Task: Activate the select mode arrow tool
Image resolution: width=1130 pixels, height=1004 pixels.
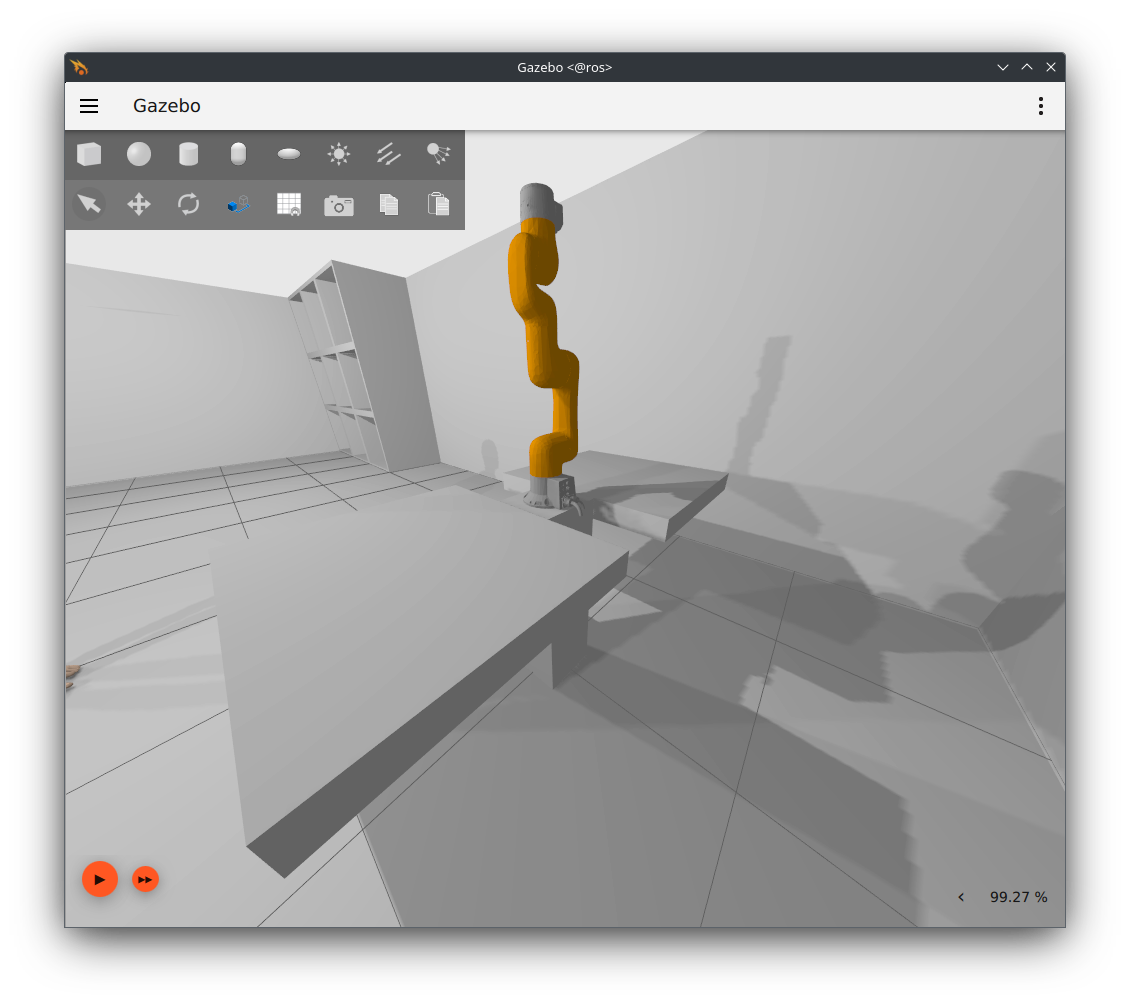Action: coord(89,204)
